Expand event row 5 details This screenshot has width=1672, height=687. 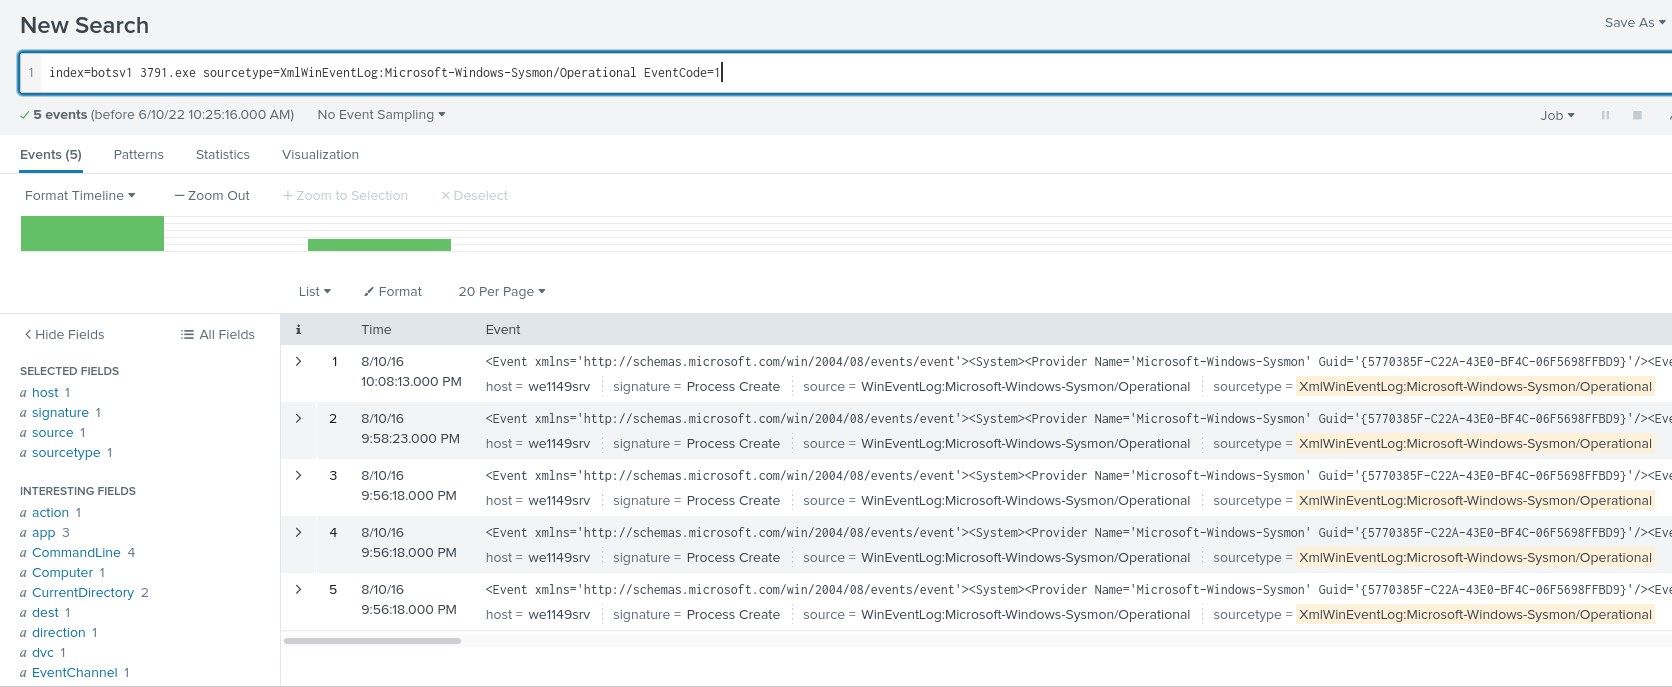pos(298,589)
